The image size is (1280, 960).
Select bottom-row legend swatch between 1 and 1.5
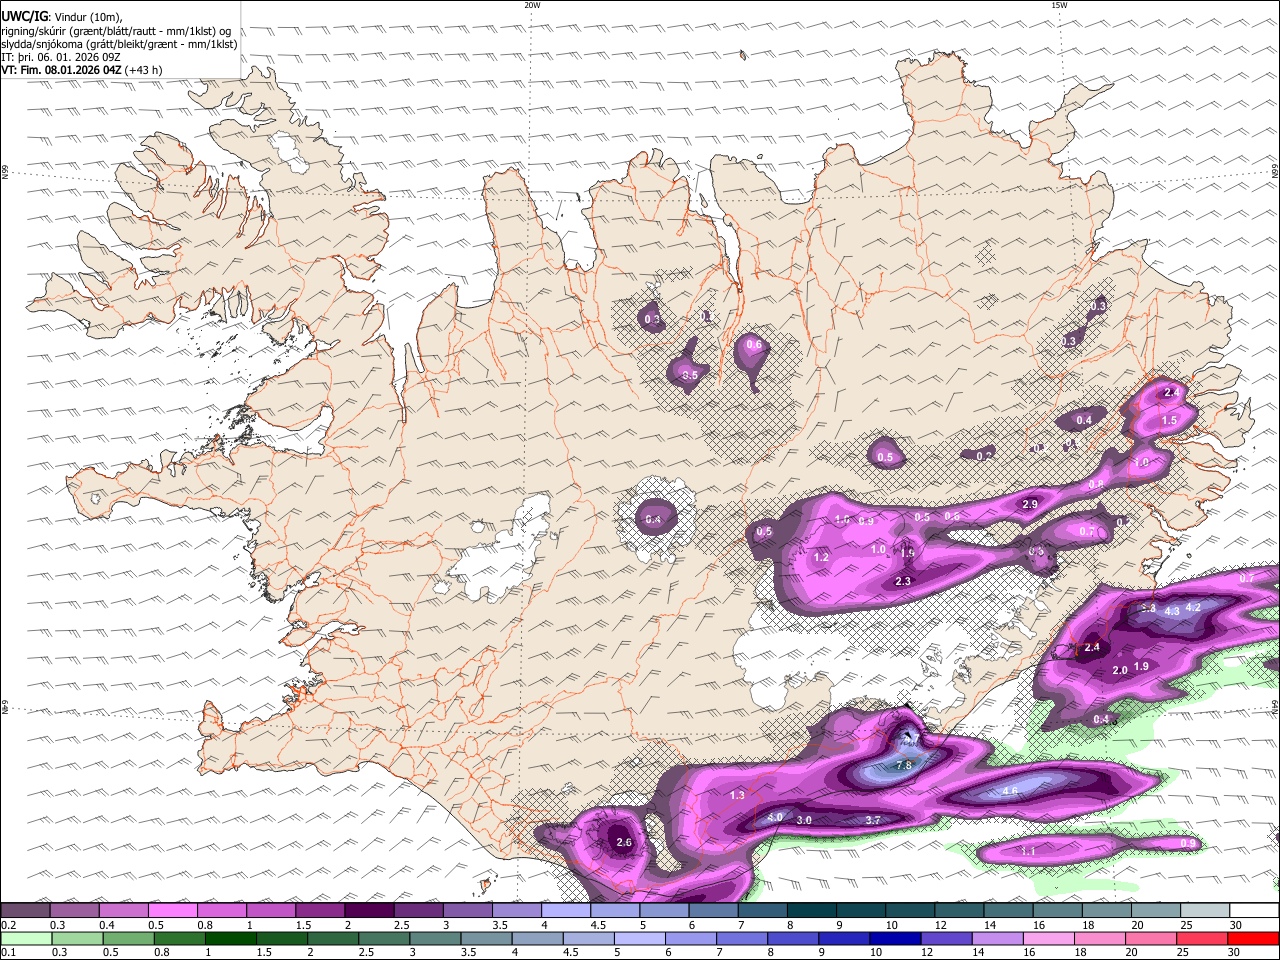tap(231, 939)
